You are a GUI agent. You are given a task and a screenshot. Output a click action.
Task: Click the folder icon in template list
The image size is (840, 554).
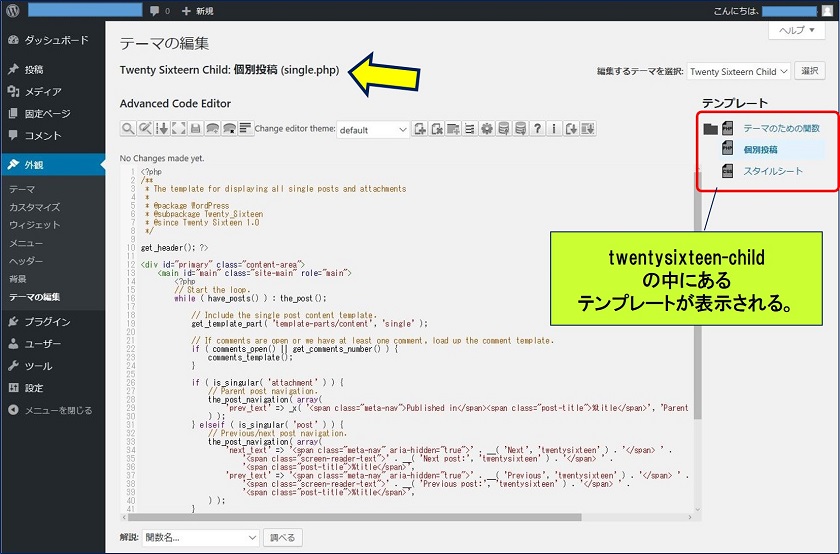pos(710,129)
